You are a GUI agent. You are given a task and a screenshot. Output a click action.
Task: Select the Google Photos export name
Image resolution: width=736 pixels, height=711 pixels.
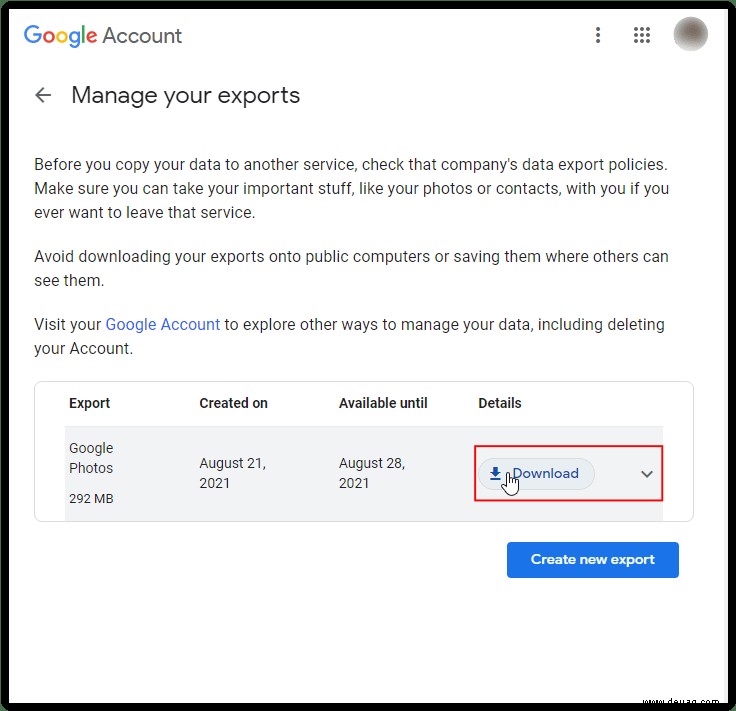tap(91, 458)
